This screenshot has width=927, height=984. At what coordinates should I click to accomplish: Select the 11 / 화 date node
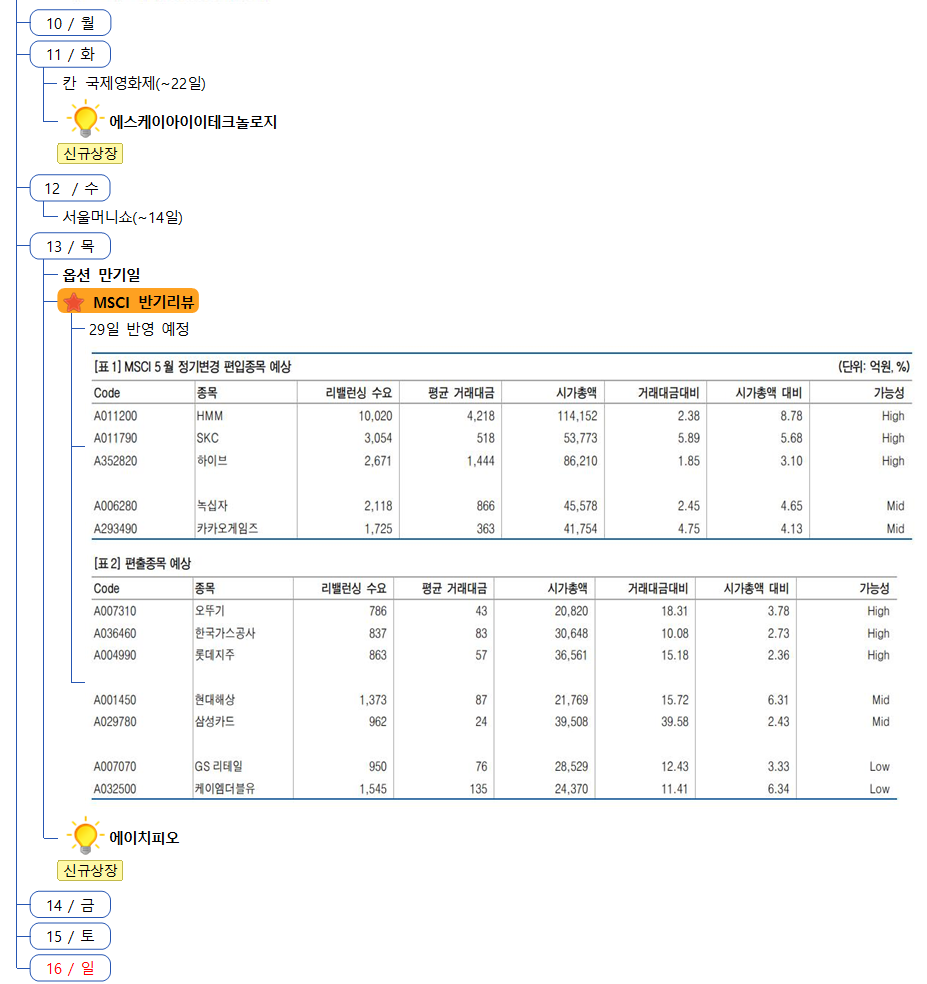70,55
